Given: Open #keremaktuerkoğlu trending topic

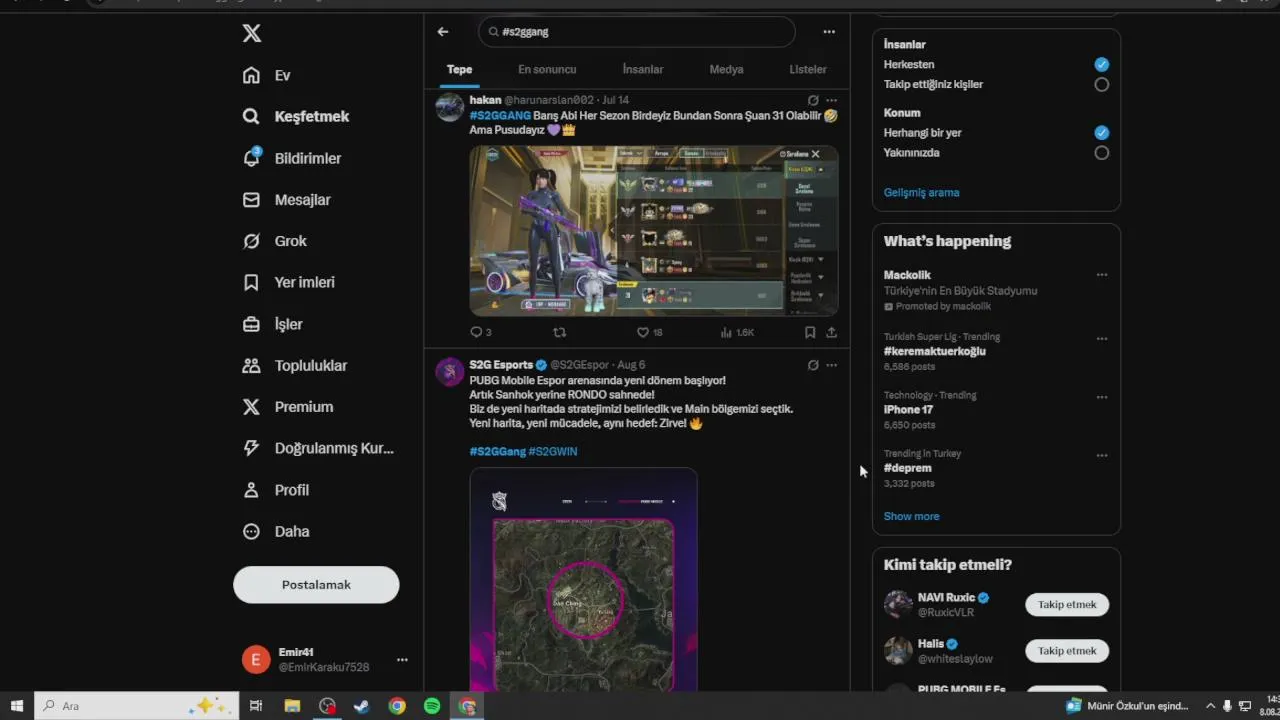Looking at the screenshot, I should [x=996, y=352].
